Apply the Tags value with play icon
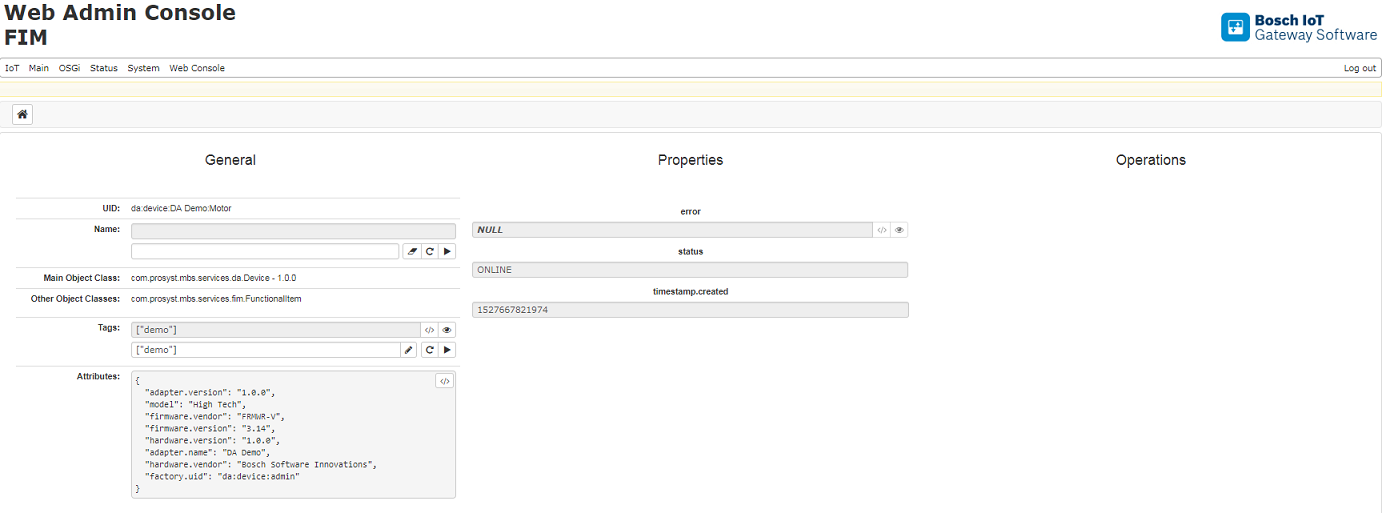This screenshot has width=1386, height=513. pyautogui.click(x=447, y=350)
